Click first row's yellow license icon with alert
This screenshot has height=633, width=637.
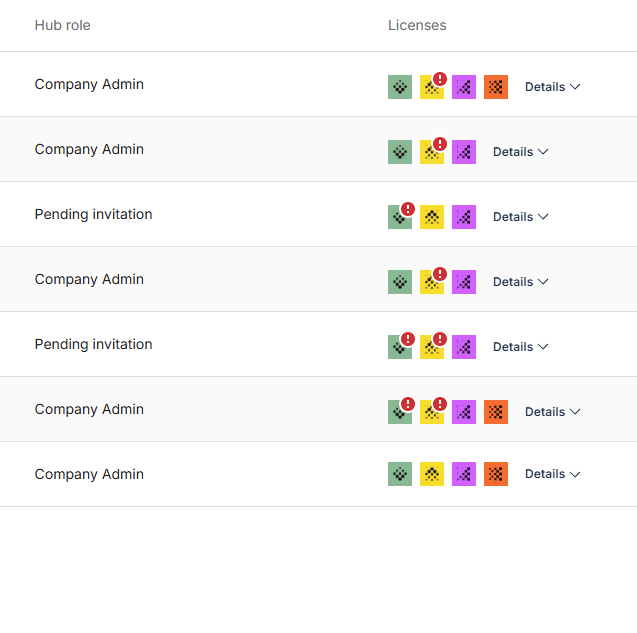pyautogui.click(x=432, y=87)
